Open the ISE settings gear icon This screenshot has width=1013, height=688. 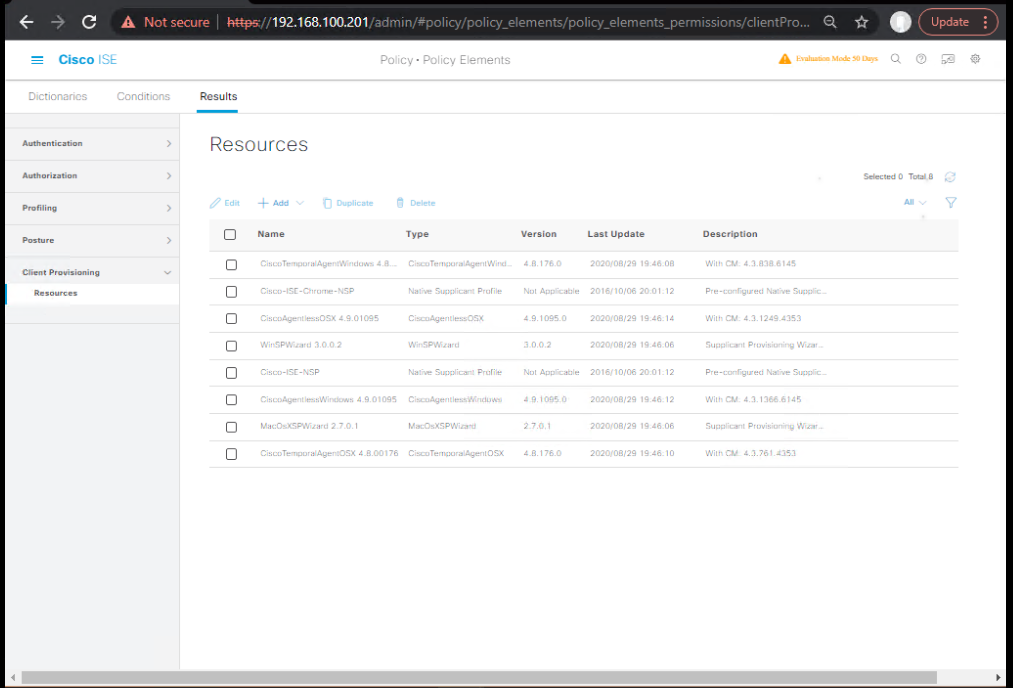point(975,59)
